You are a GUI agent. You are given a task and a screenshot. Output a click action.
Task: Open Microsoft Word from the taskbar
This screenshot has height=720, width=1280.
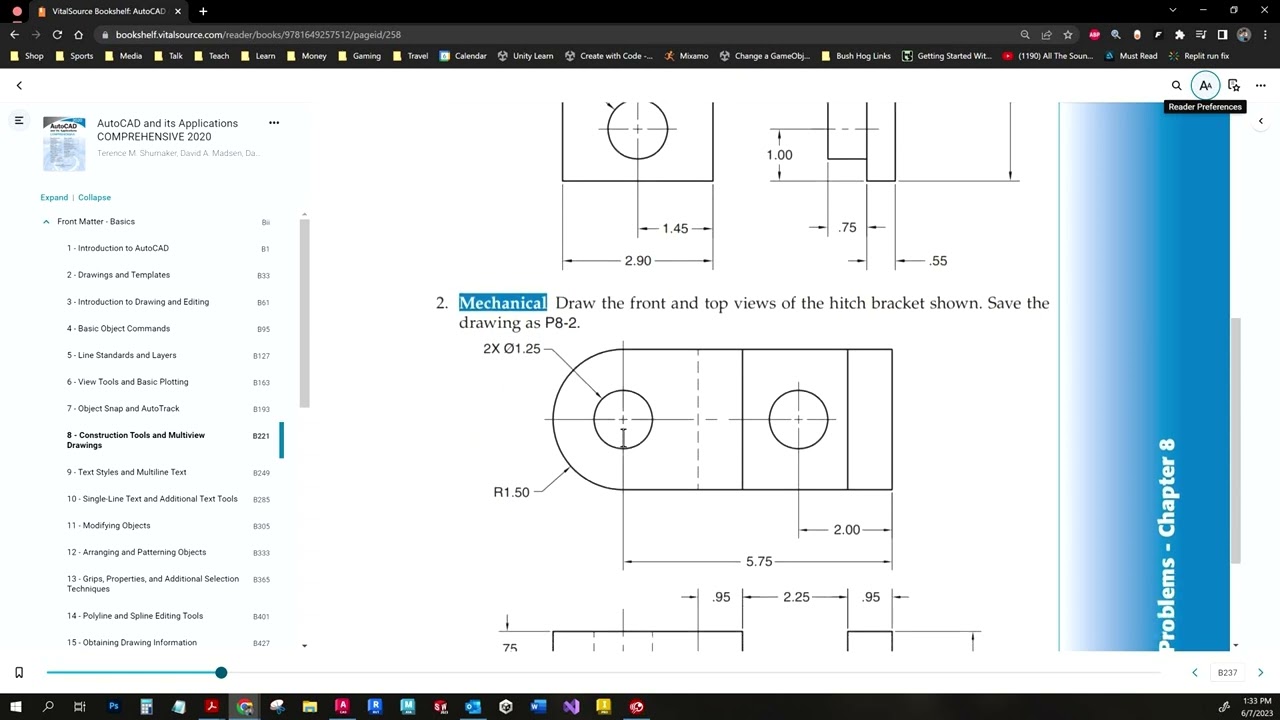(x=538, y=706)
